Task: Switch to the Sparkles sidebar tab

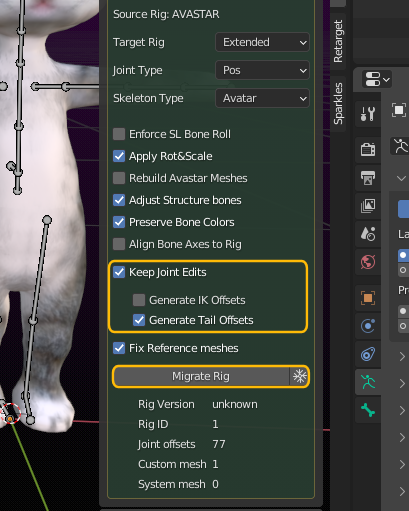Action: point(338,103)
